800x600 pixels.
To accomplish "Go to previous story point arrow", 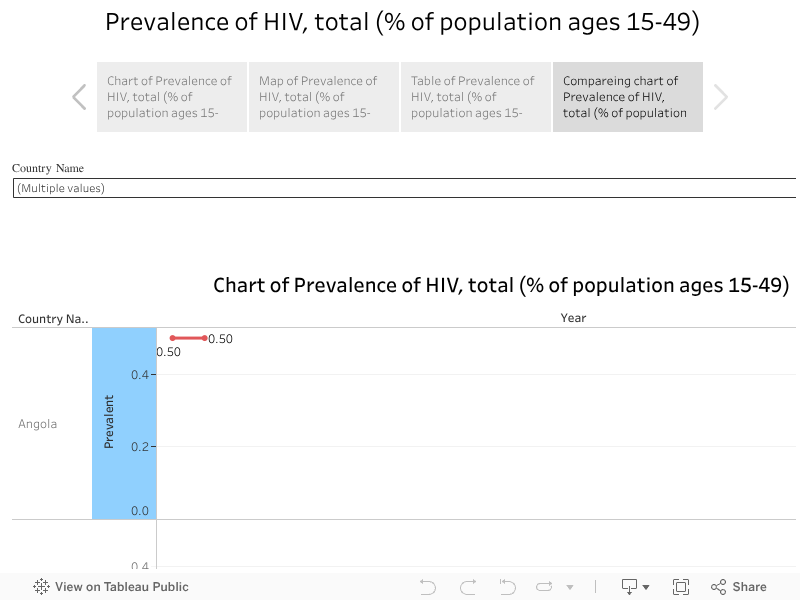I will coord(80,97).
